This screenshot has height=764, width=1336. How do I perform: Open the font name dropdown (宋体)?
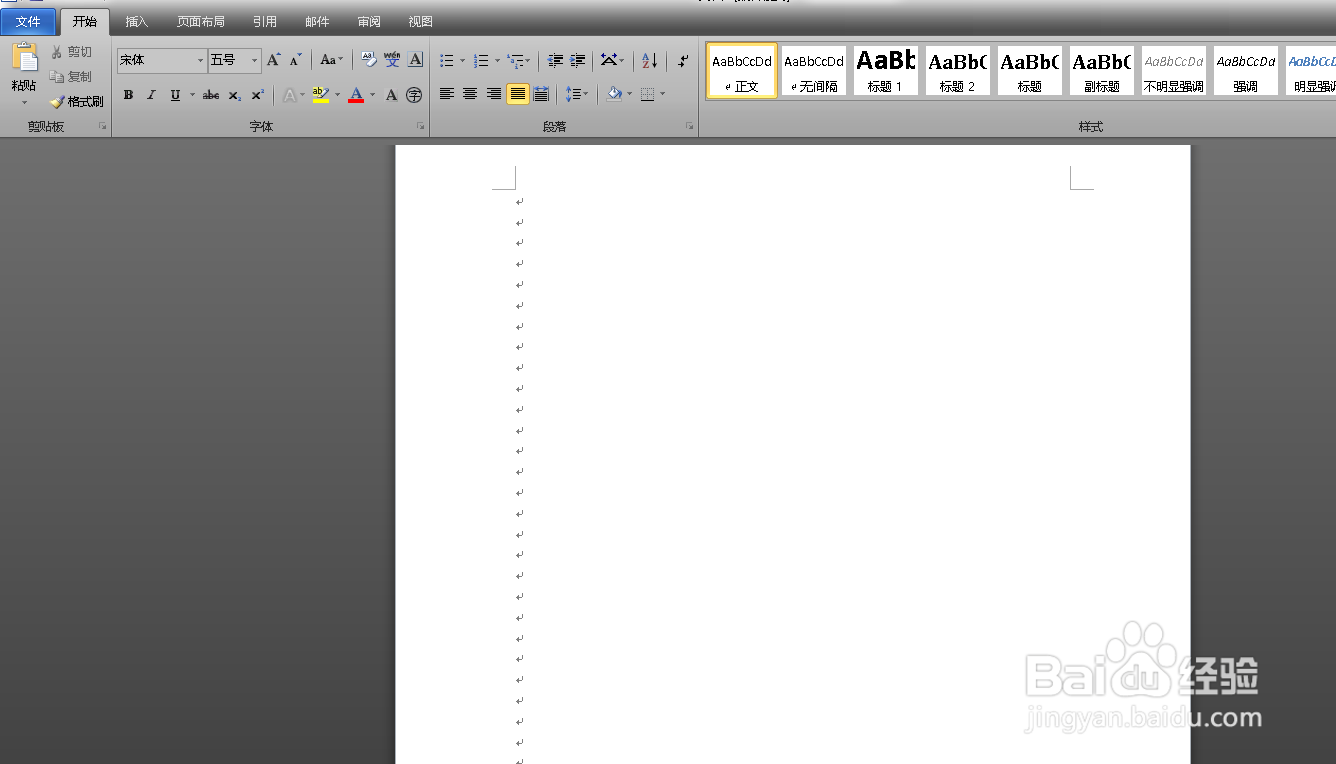[200, 61]
